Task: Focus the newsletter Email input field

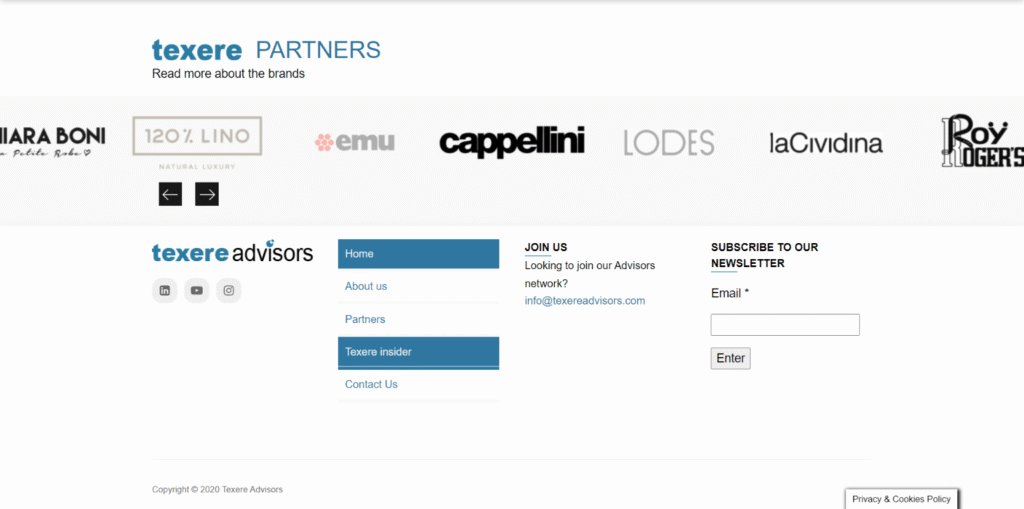Action: (x=785, y=325)
